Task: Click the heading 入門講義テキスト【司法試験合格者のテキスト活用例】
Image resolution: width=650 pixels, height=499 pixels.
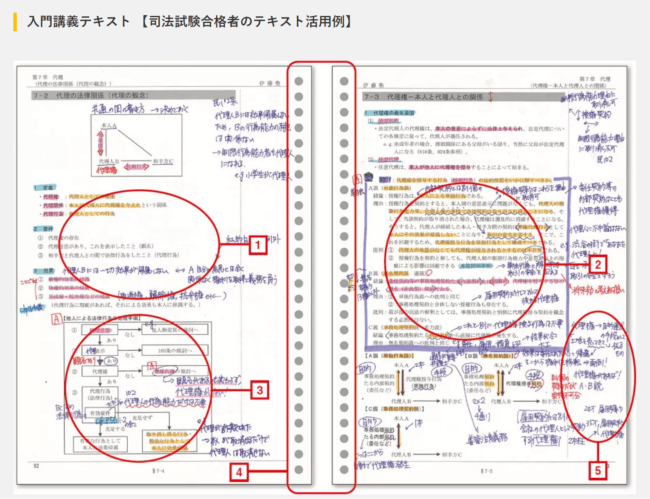Action: (x=190, y=22)
